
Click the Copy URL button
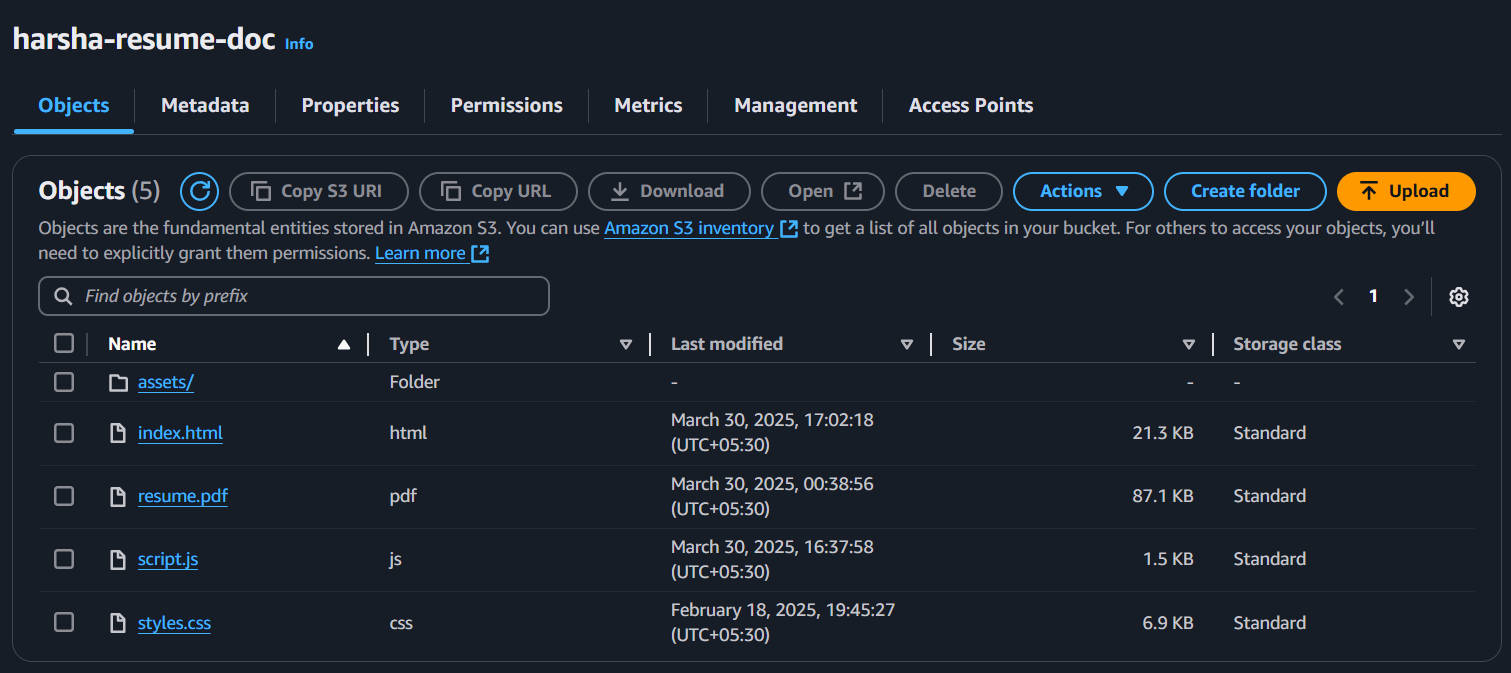coord(498,191)
